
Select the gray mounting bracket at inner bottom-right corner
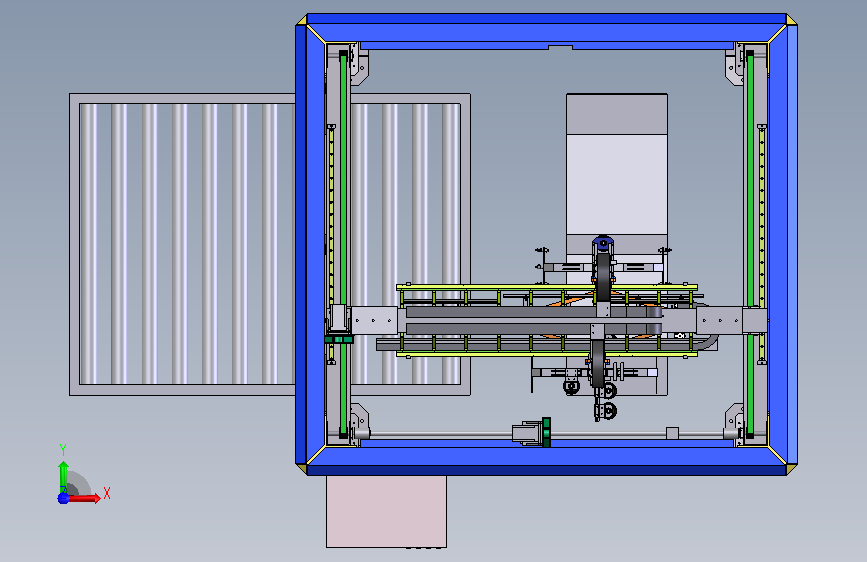pos(735,420)
